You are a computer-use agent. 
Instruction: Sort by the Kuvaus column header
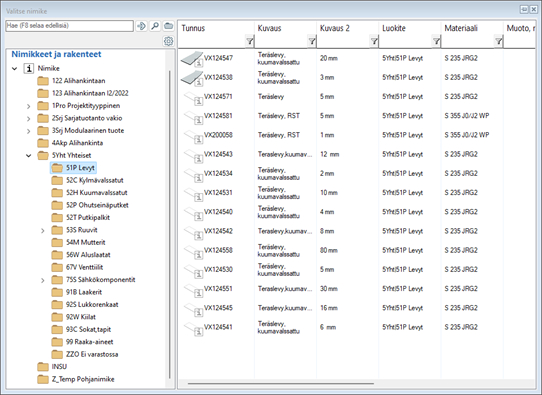pyautogui.click(x=269, y=28)
